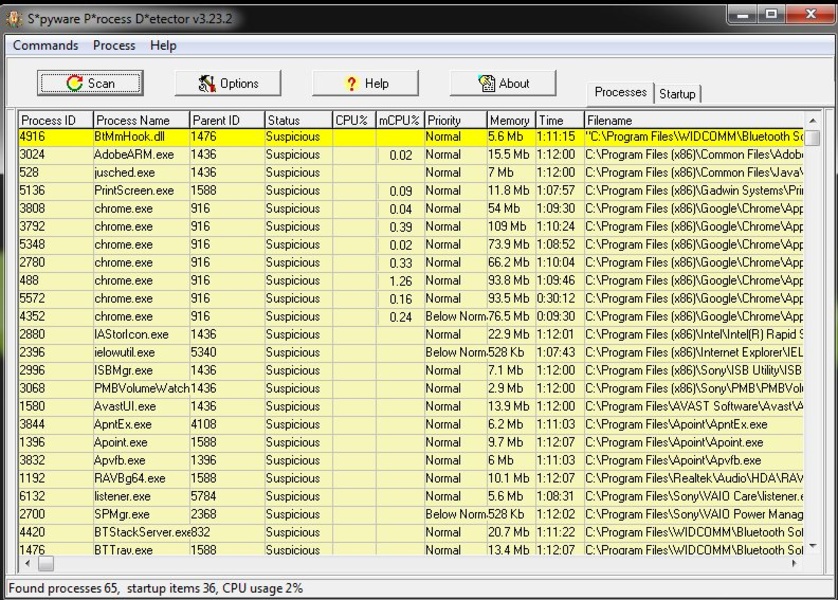
Task: Open the Commands menu
Action: [45, 45]
